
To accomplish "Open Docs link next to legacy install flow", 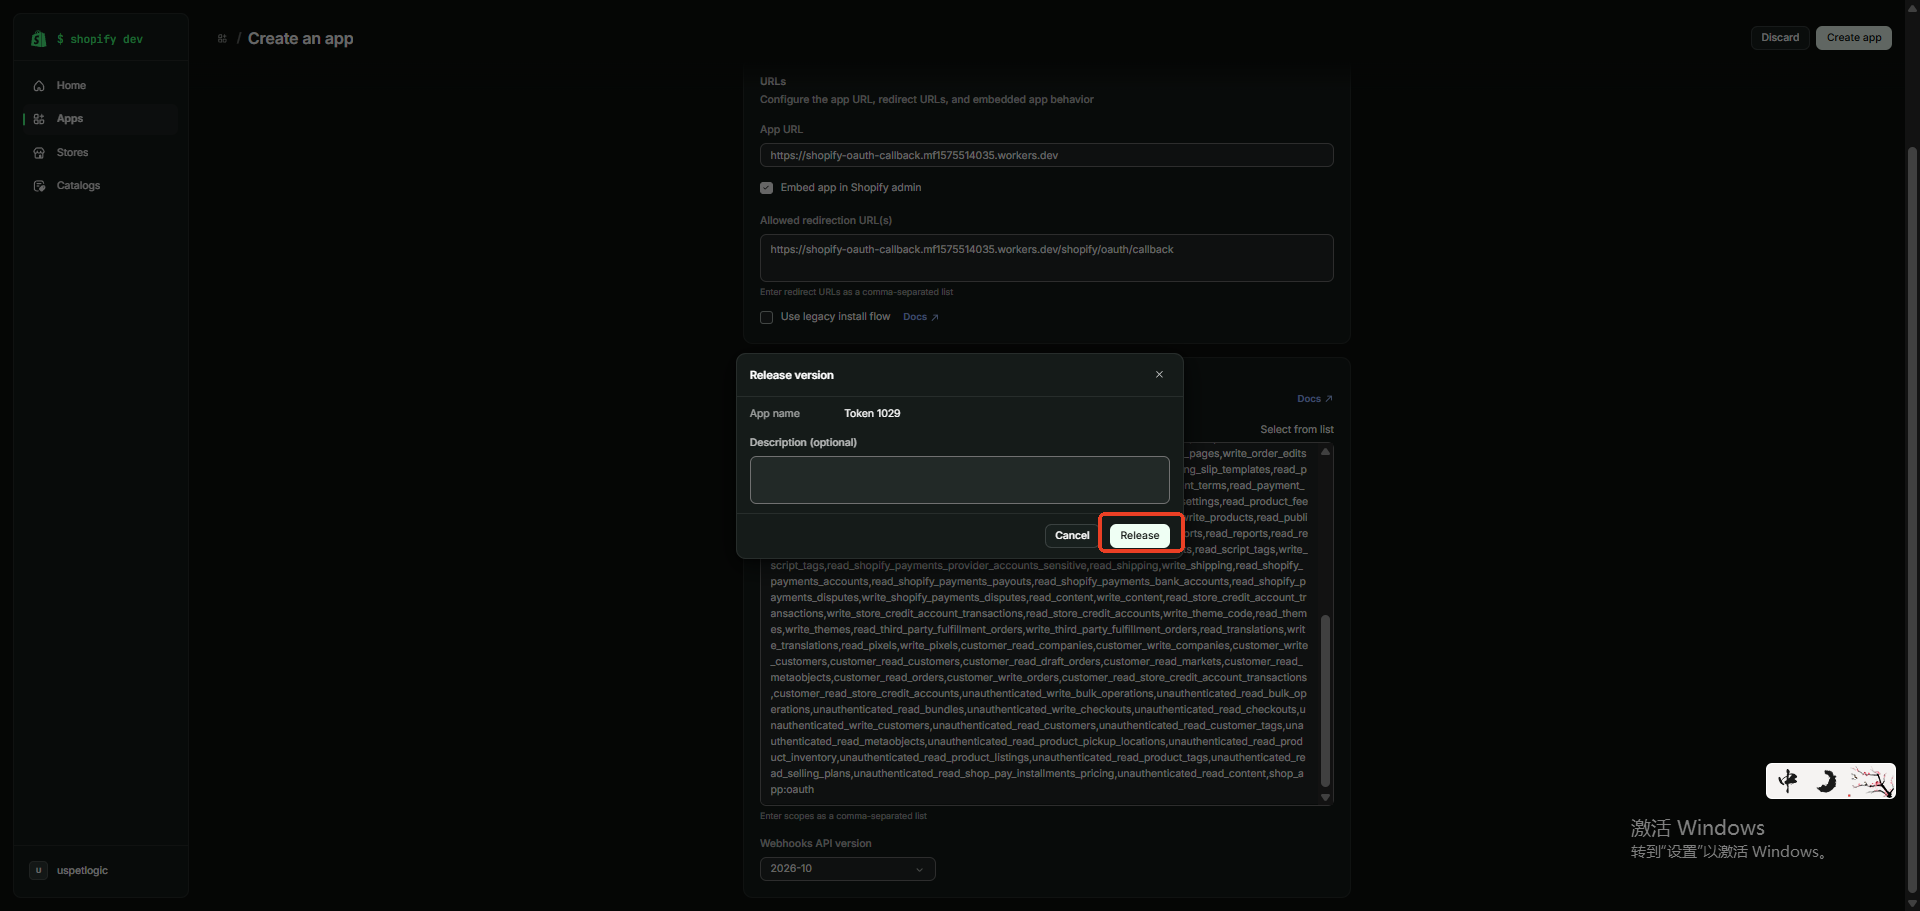I will pyautogui.click(x=920, y=317).
